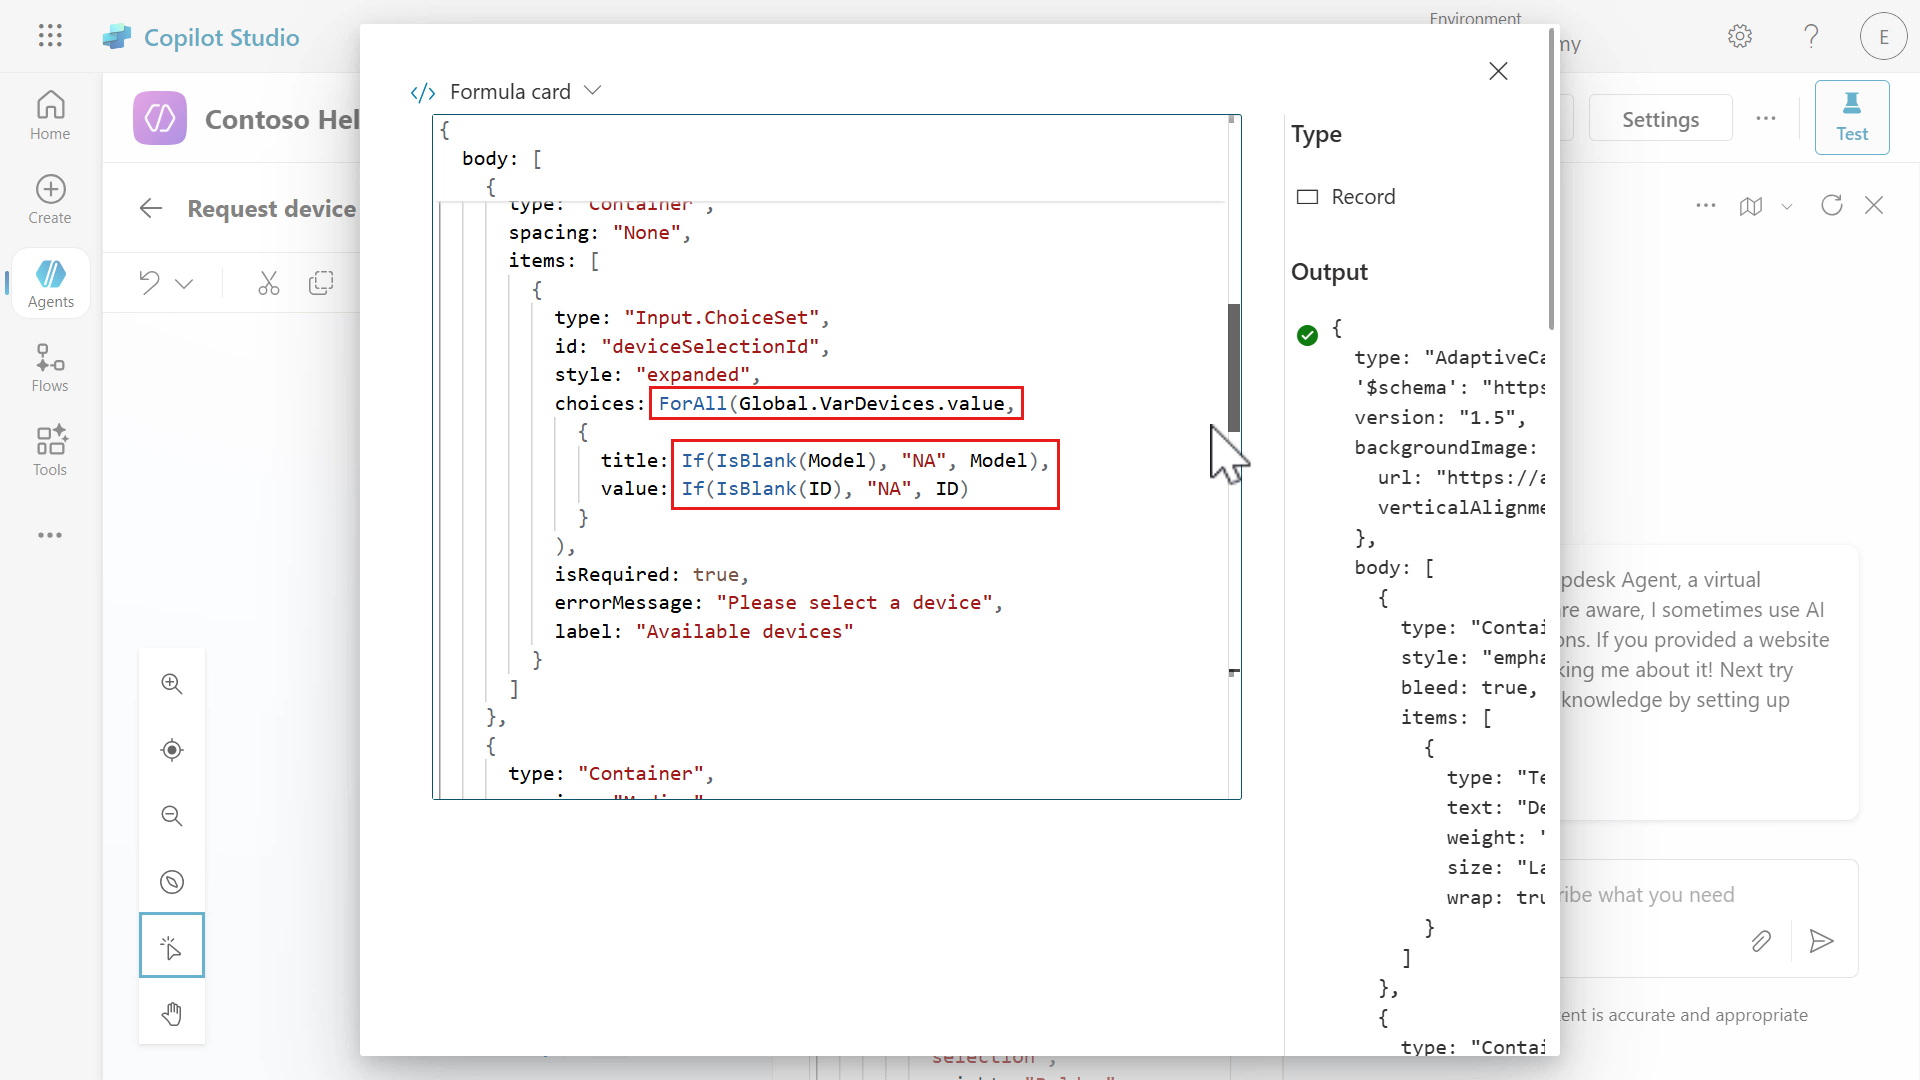The height and width of the screenshot is (1080, 1920).
Task: Go to Home in sidebar
Action: tap(50, 115)
